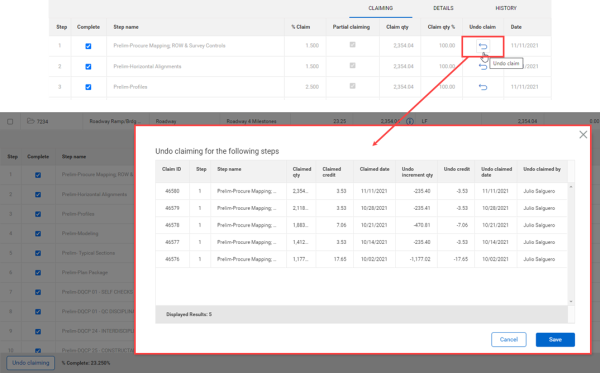600x373 pixels.
Task: Click Prelim-Procure Mapping, ROW & Survey Controls step name
Action: pyautogui.click(x=169, y=46)
